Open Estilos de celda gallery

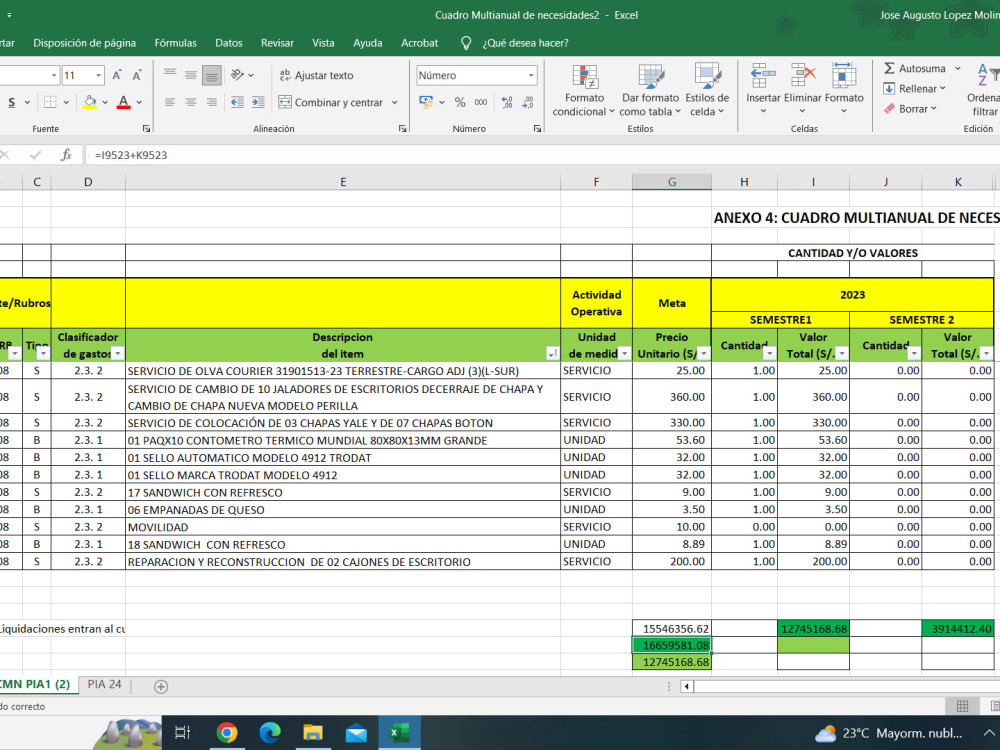[707, 91]
